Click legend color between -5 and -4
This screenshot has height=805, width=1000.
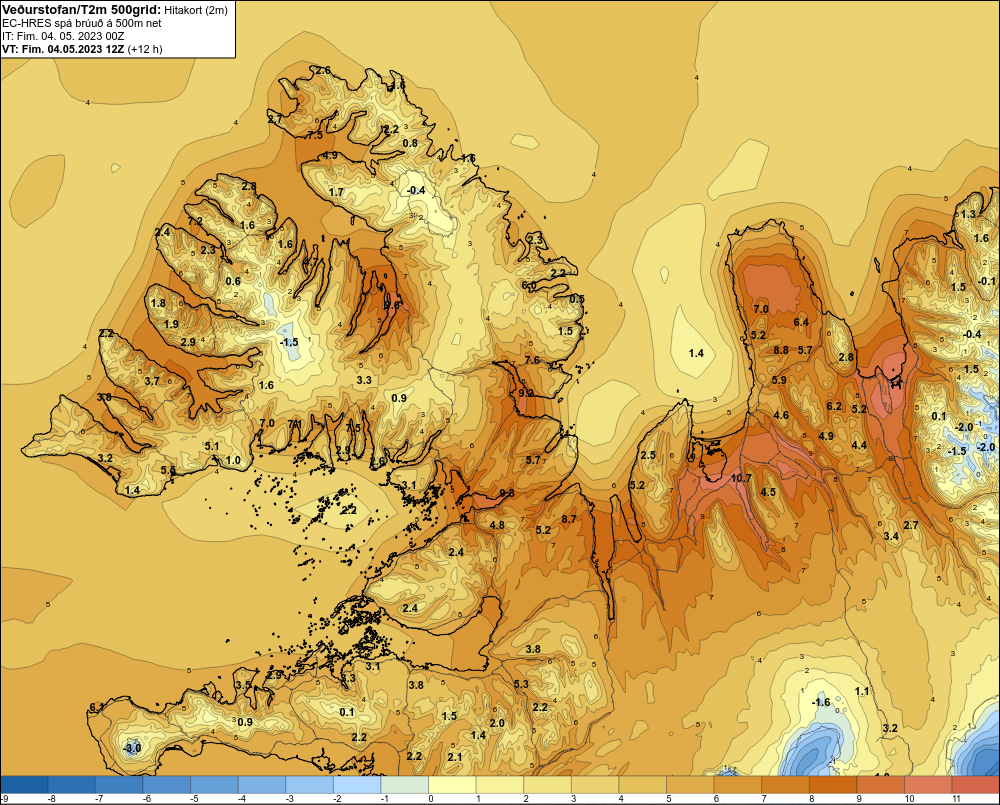coord(214,785)
